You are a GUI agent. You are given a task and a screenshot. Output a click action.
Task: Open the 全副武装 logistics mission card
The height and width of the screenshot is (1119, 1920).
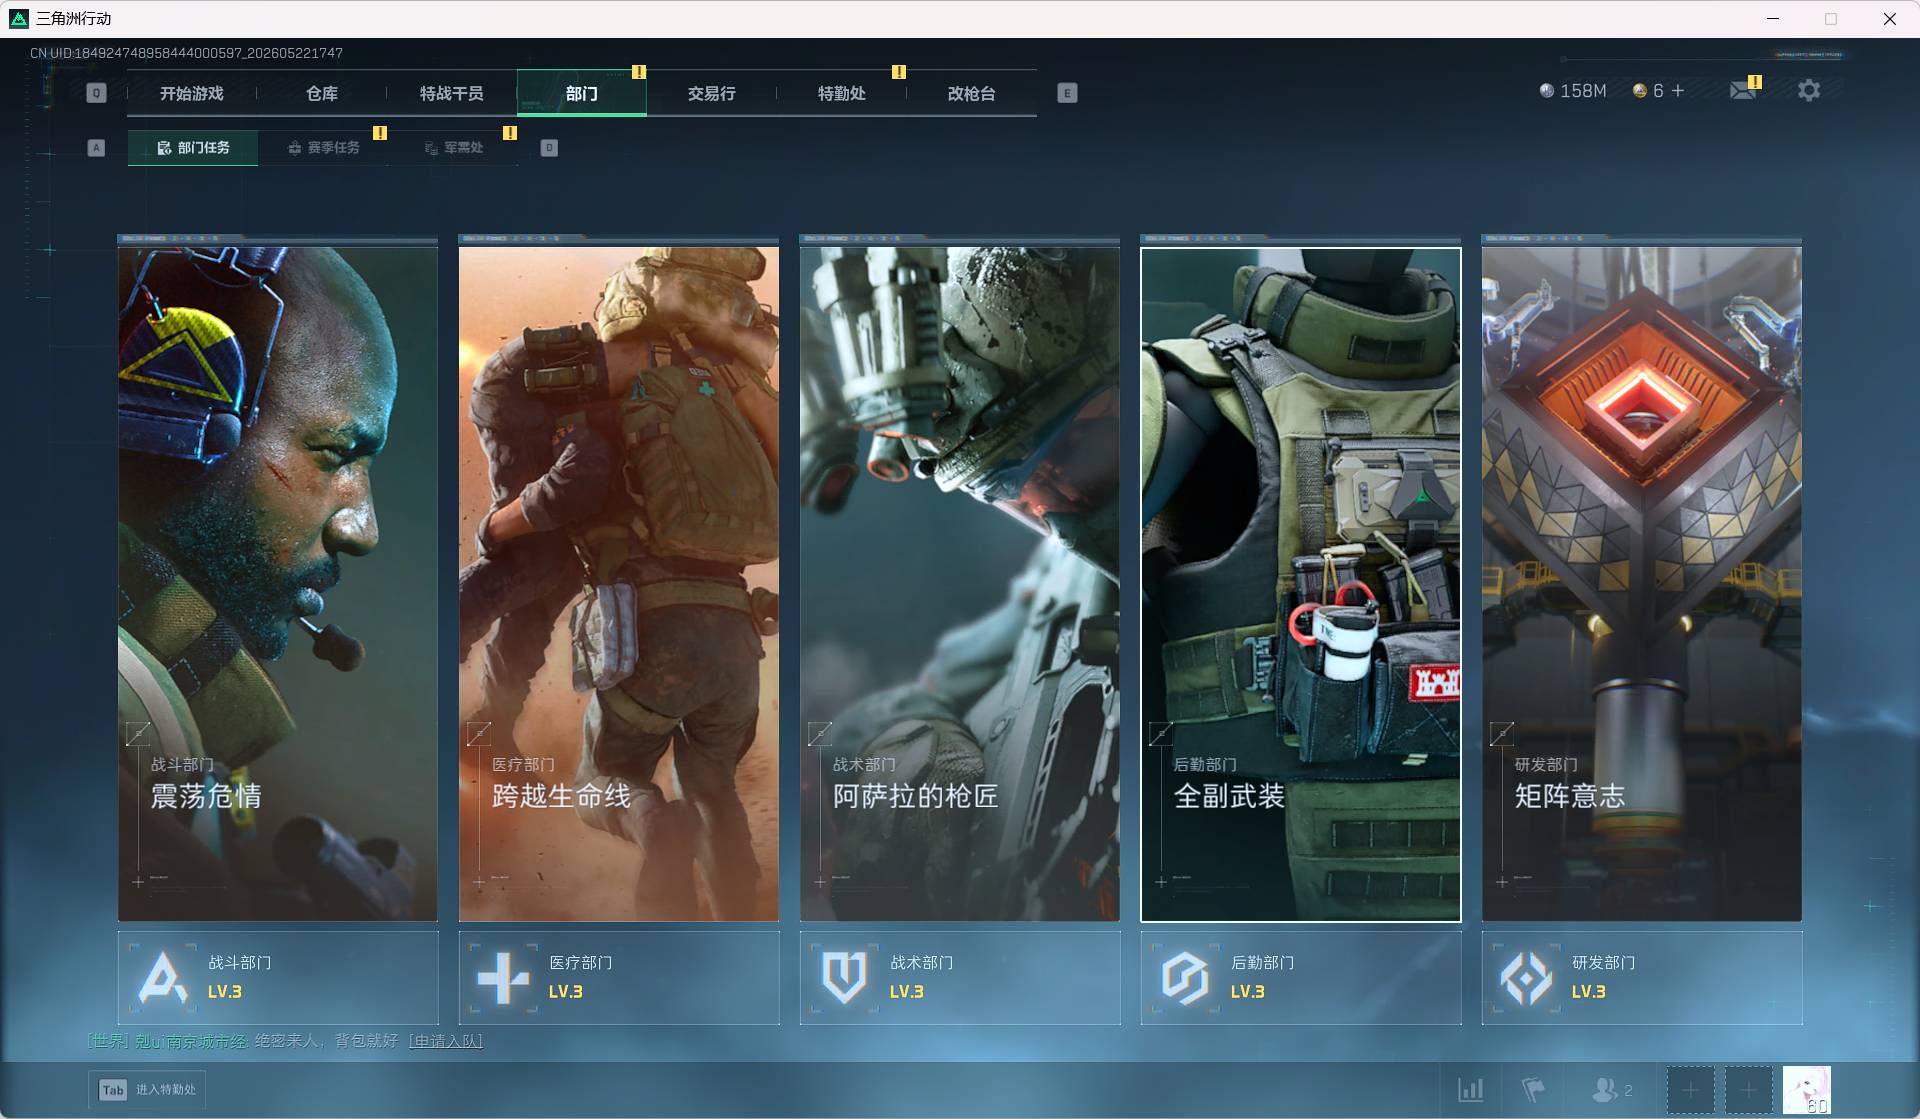1301,584
